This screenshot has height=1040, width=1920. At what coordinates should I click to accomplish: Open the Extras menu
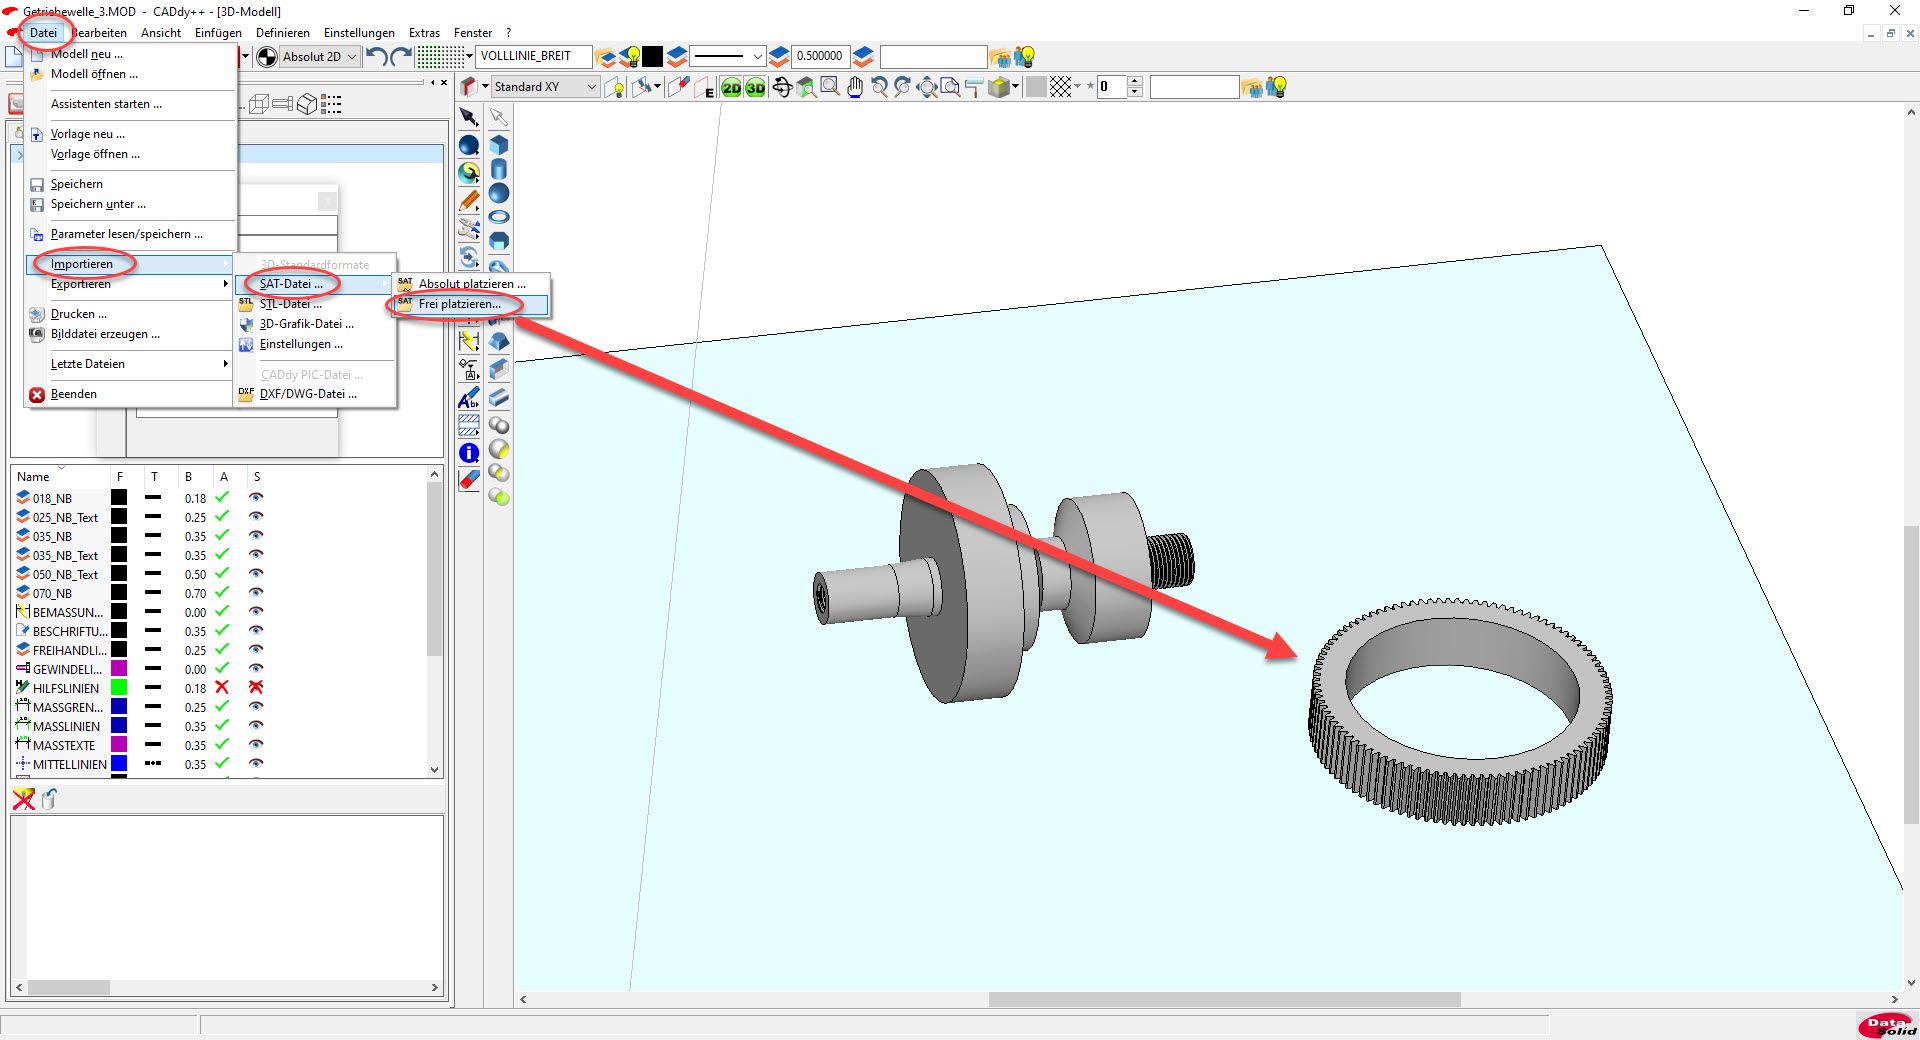(424, 33)
